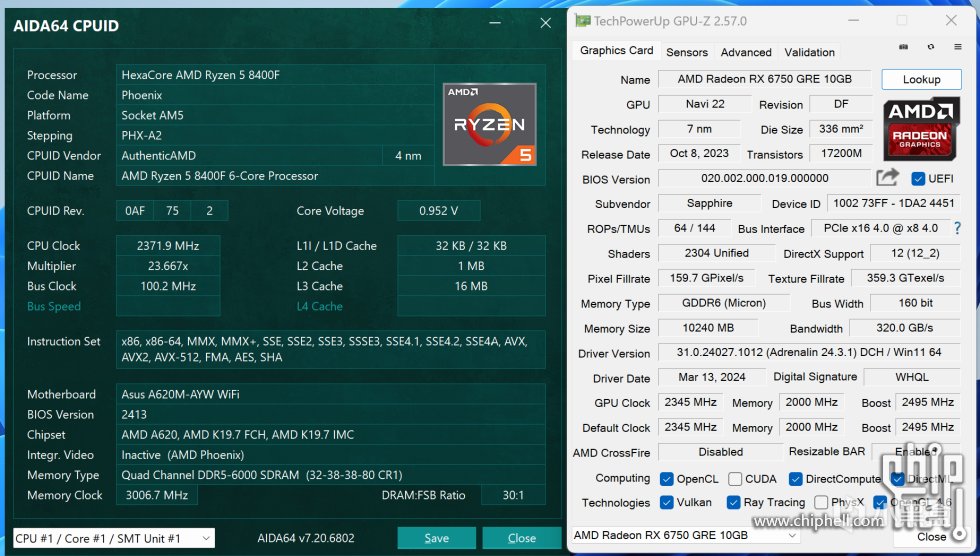
Task: Click the GPU Name field AMD Radeon RX 6750 GRE 10GB
Action: tap(764, 79)
